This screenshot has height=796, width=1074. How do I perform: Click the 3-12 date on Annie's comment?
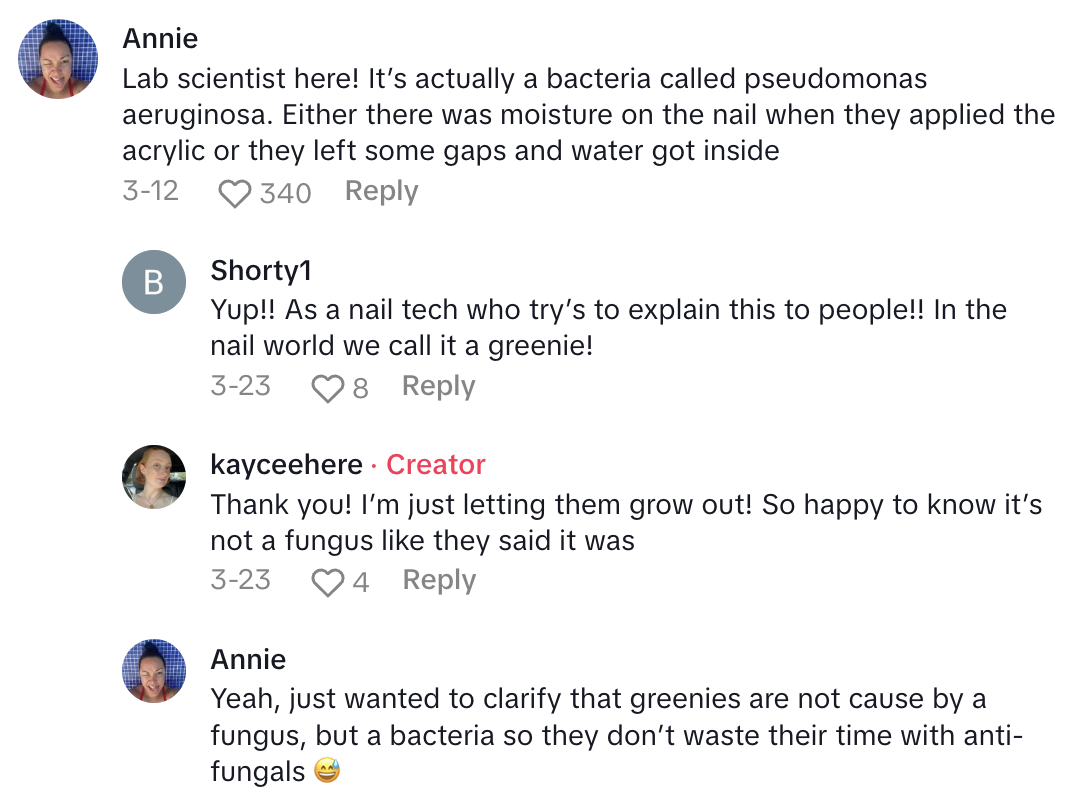tap(150, 191)
